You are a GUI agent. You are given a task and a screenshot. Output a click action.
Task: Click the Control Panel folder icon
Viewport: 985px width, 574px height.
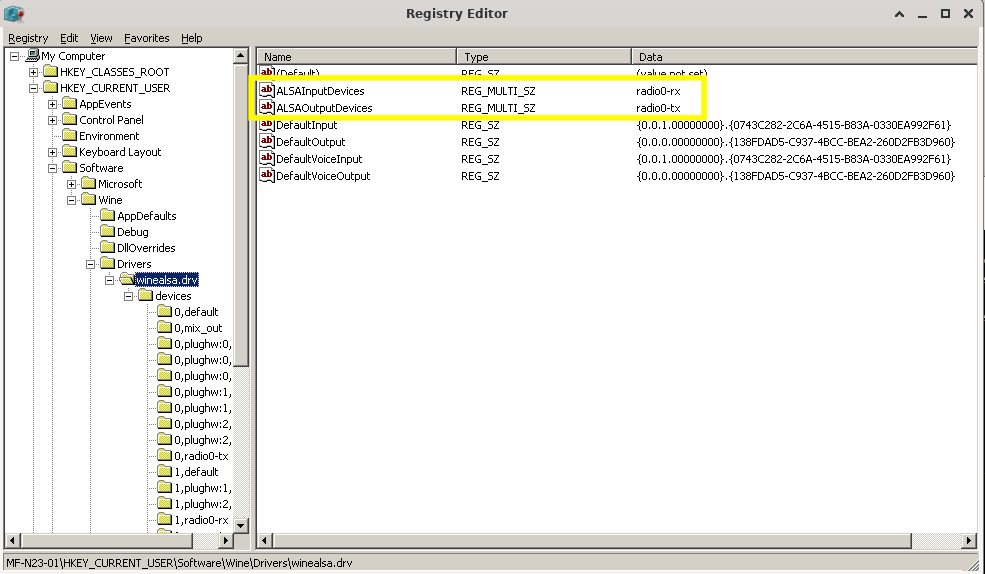tap(70, 119)
